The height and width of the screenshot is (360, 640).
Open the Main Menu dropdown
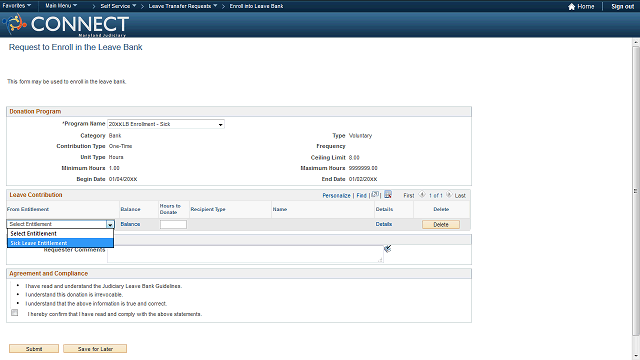click(61, 6)
